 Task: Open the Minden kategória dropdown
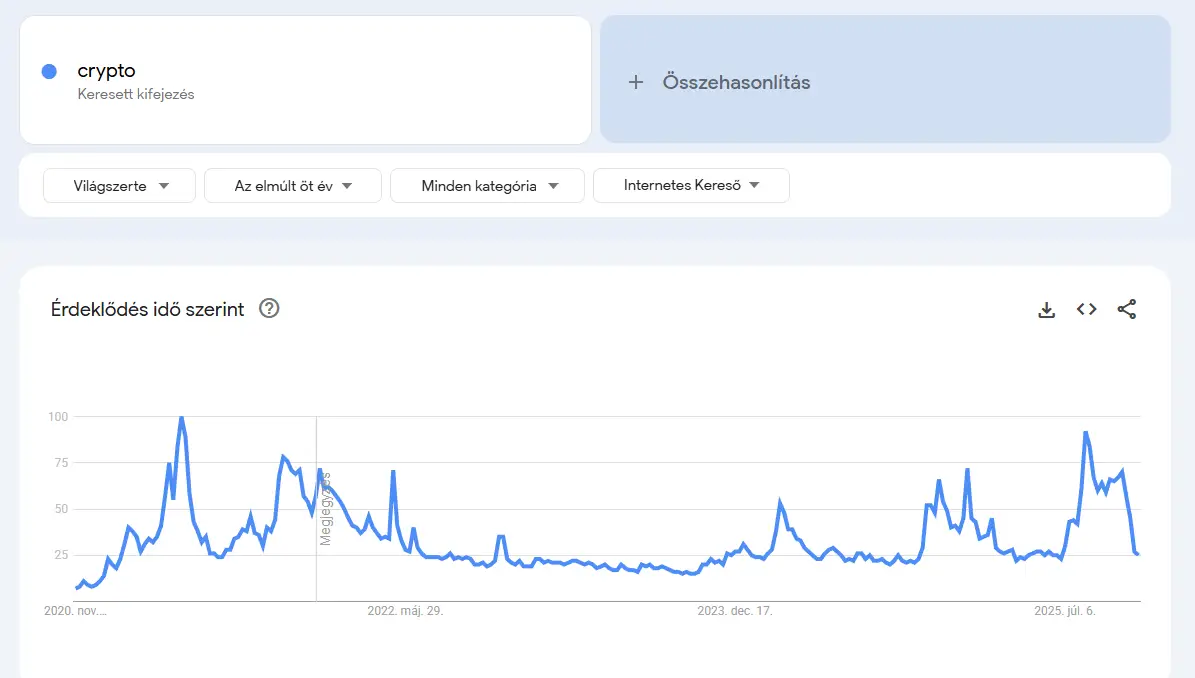click(x=487, y=186)
